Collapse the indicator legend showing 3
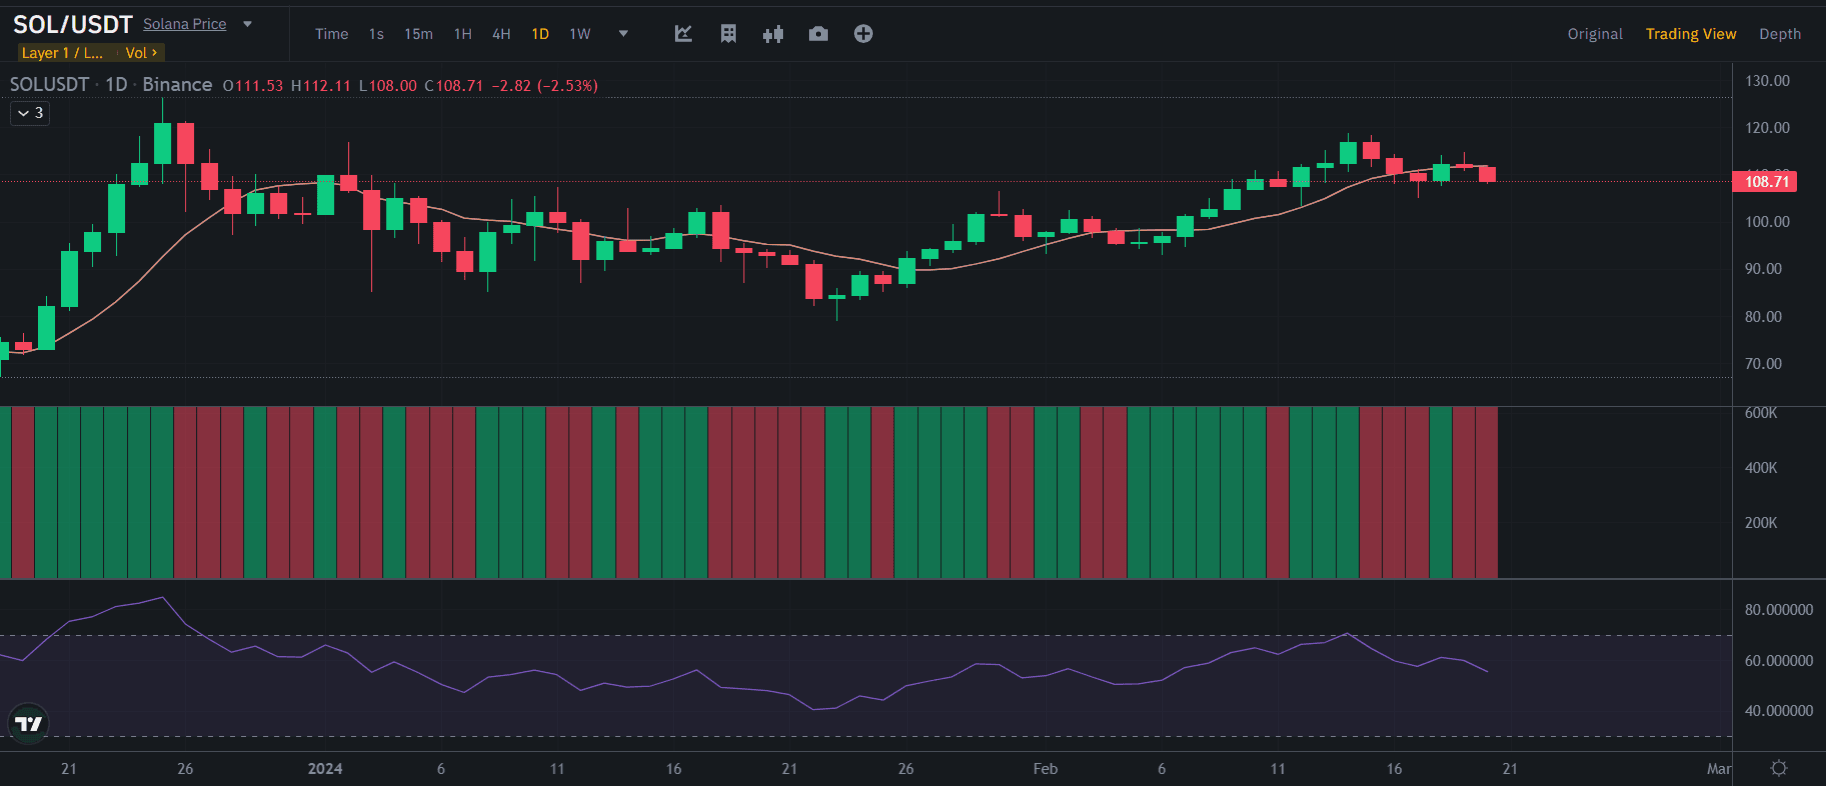The width and height of the screenshot is (1826, 786). 30,113
